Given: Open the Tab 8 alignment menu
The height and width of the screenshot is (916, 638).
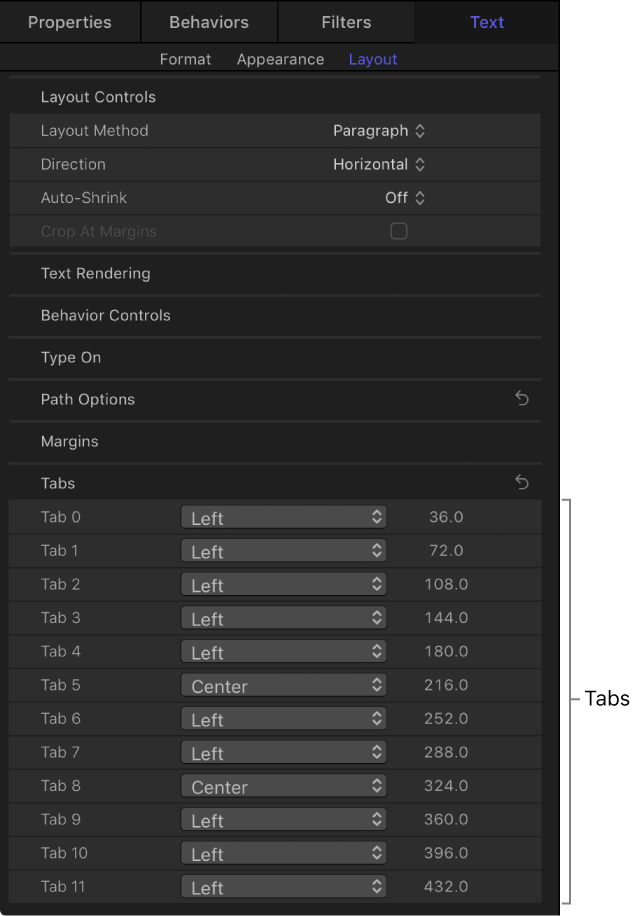Looking at the screenshot, I should (x=283, y=786).
